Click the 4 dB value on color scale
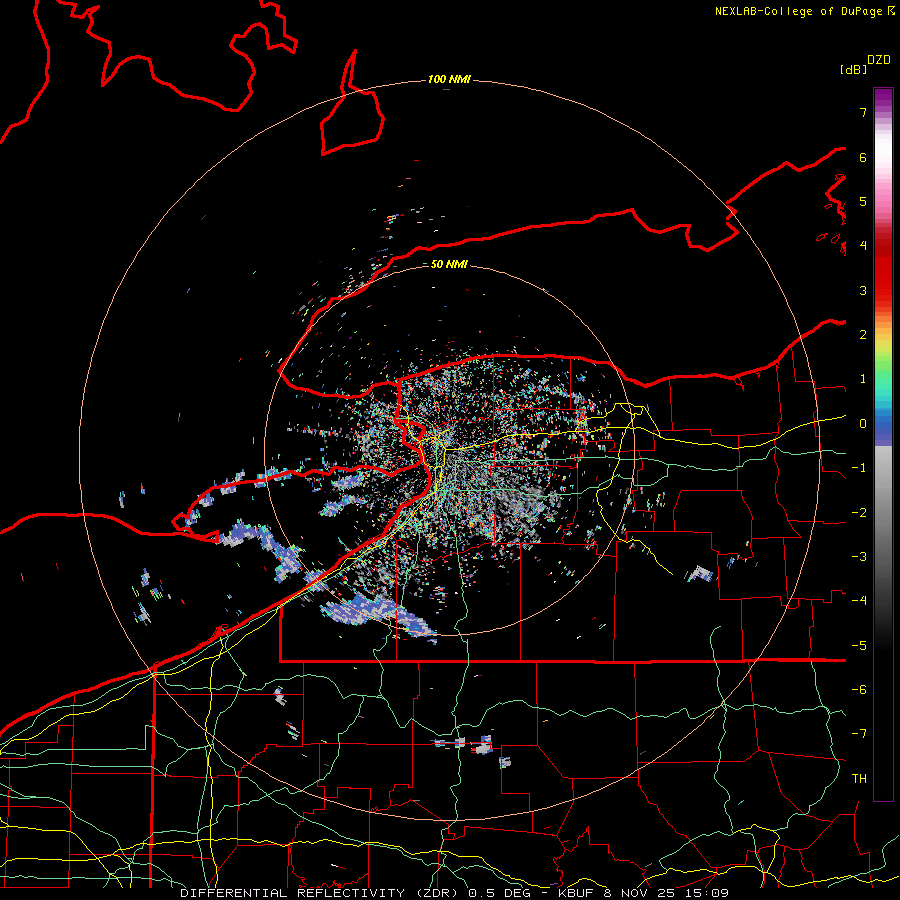This screenshot has width=900, height=900. click(863, 246)
